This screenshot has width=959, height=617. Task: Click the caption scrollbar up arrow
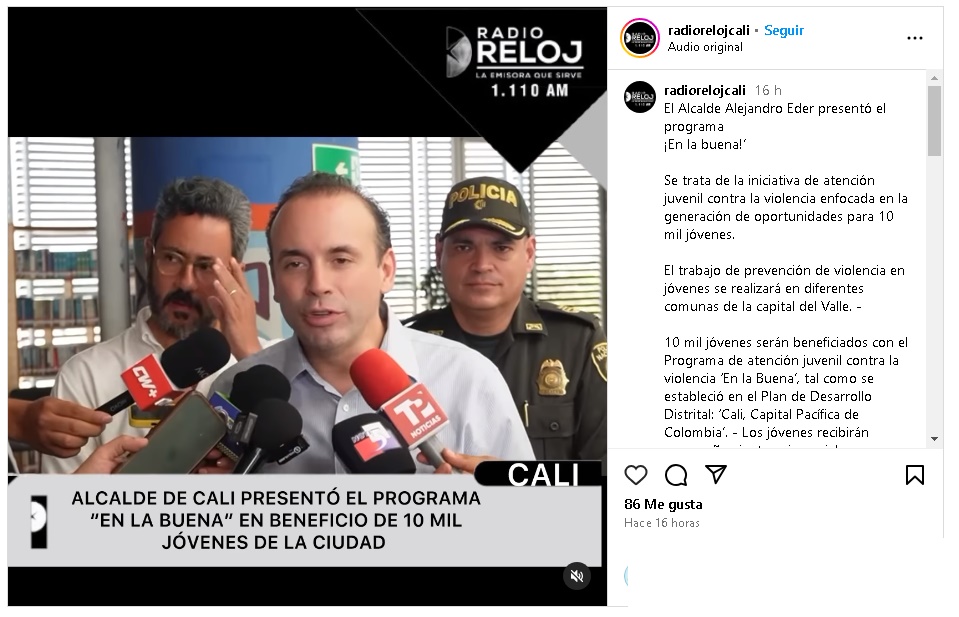[x=934, y=78]
